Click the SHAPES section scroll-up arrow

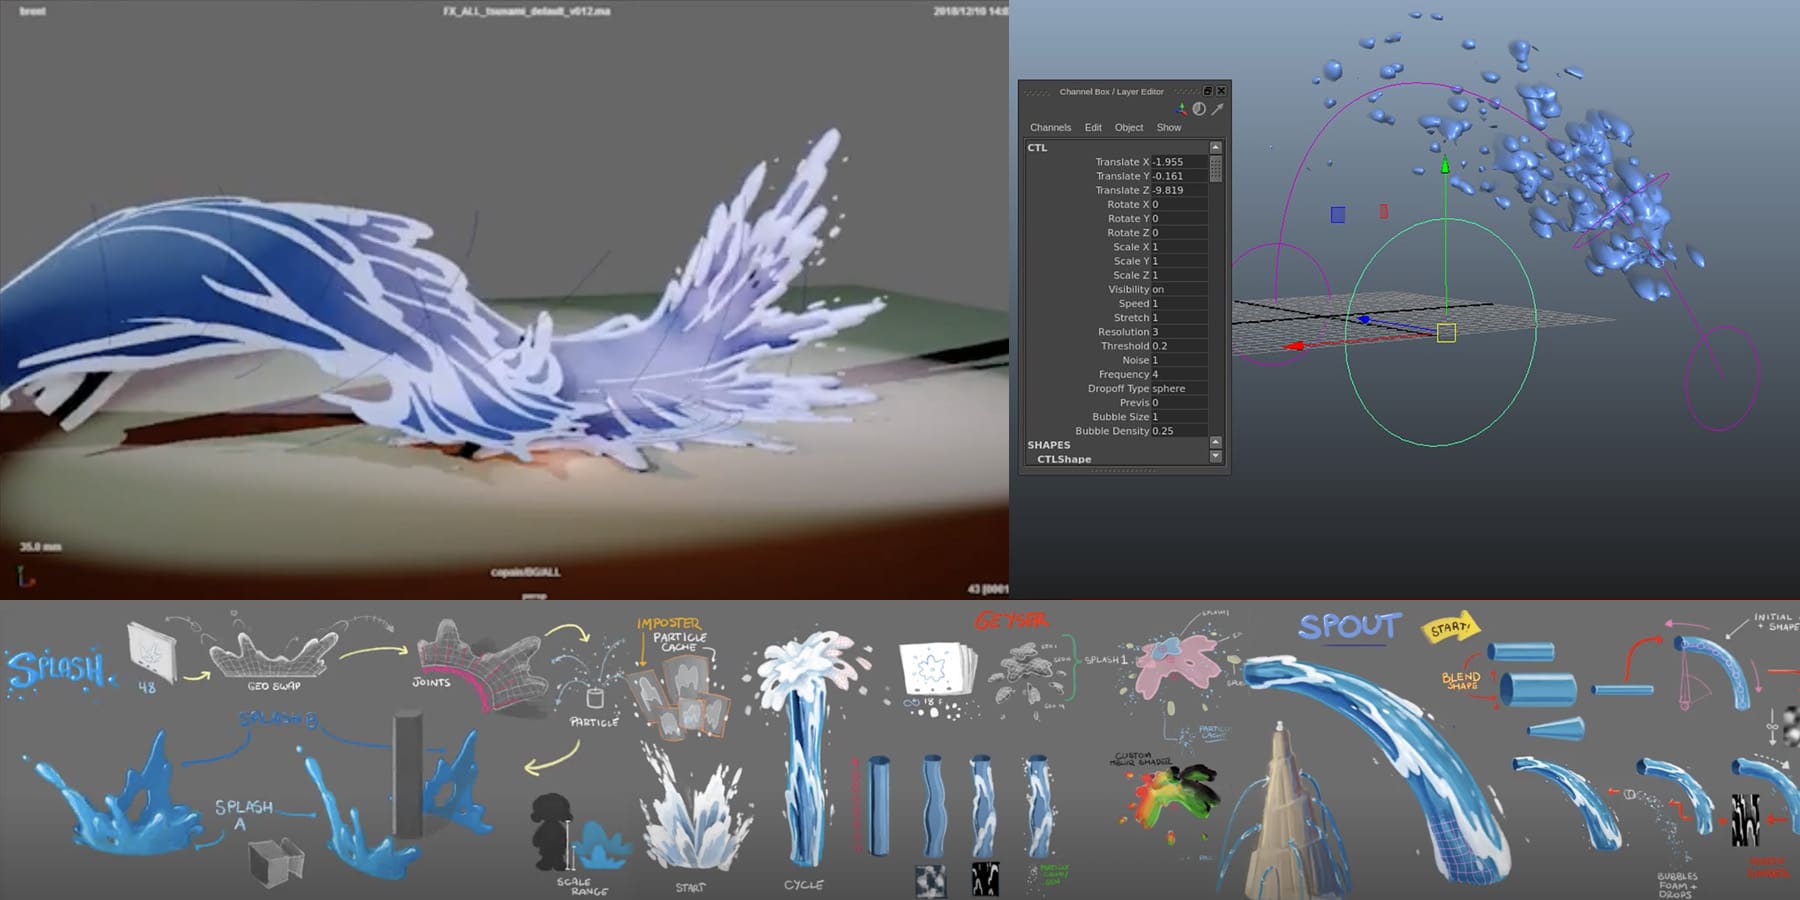[1216, 442]
